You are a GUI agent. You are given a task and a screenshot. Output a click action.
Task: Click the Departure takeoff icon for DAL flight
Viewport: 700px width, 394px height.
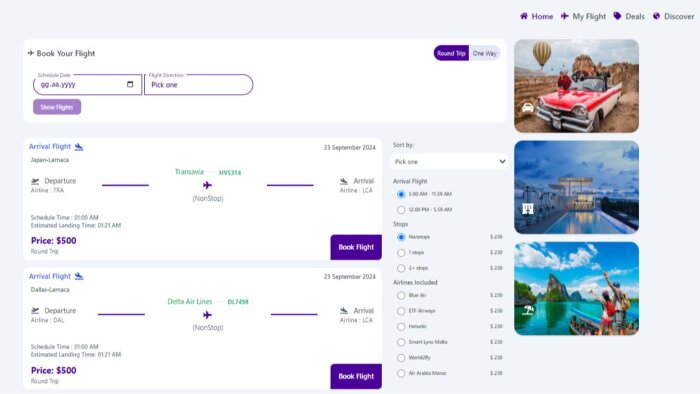(x=35, y=311)
